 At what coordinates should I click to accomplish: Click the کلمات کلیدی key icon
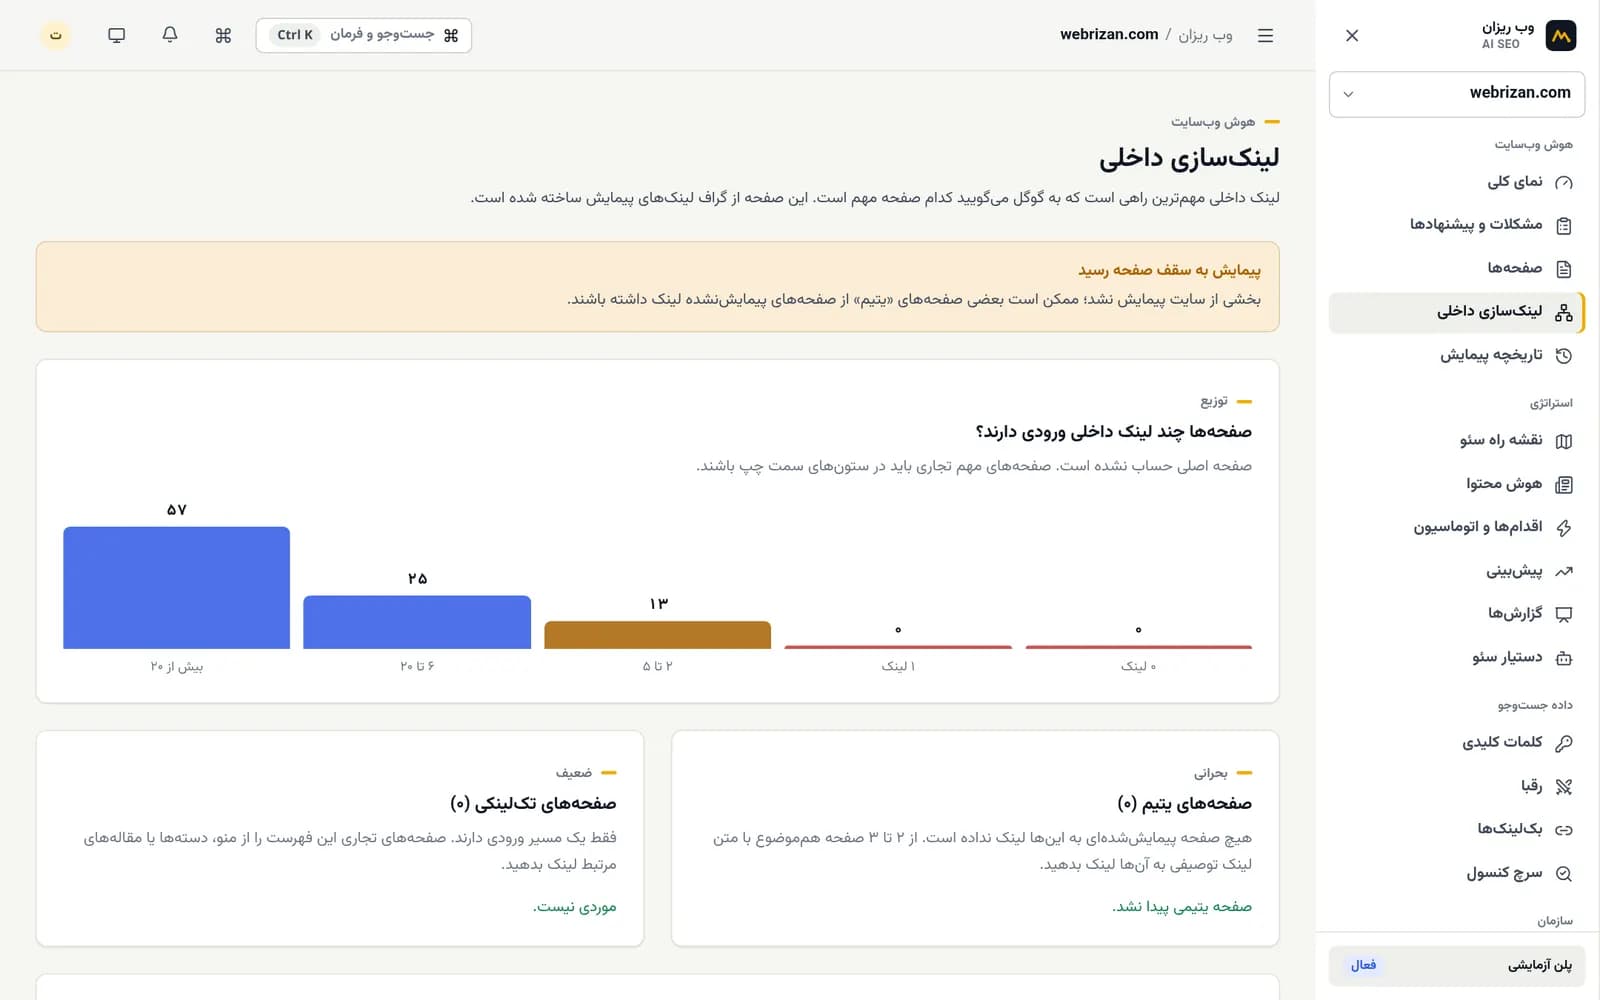pyautogui.click(x=1564, y=743)
